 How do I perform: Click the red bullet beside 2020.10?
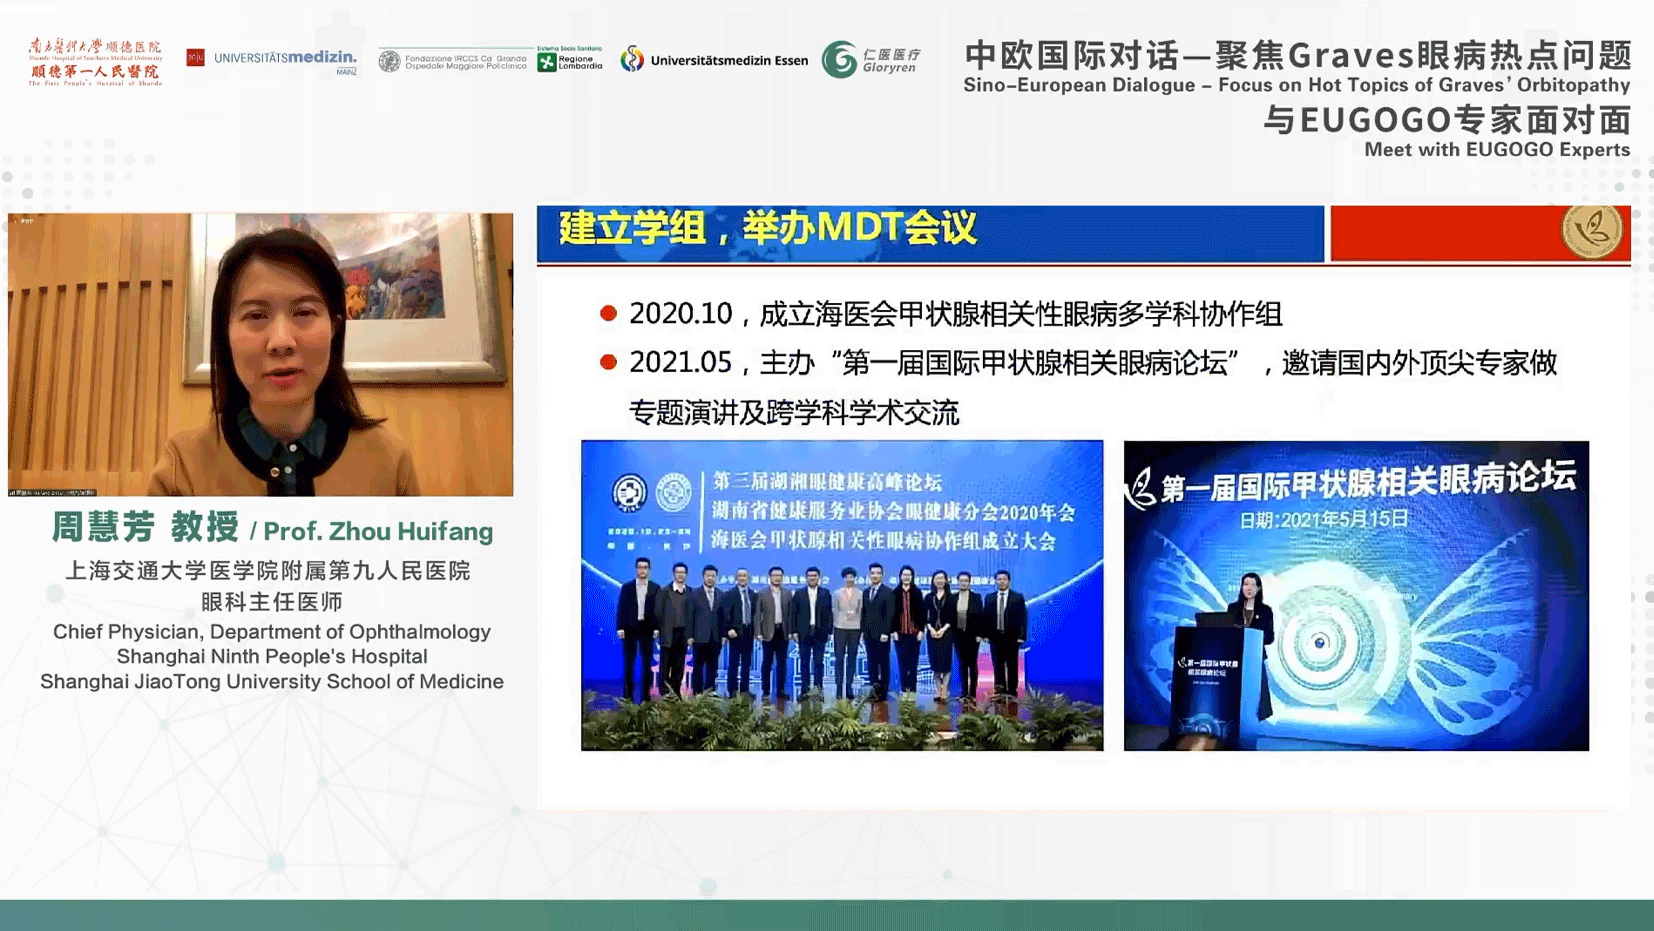tap(608, 314)
